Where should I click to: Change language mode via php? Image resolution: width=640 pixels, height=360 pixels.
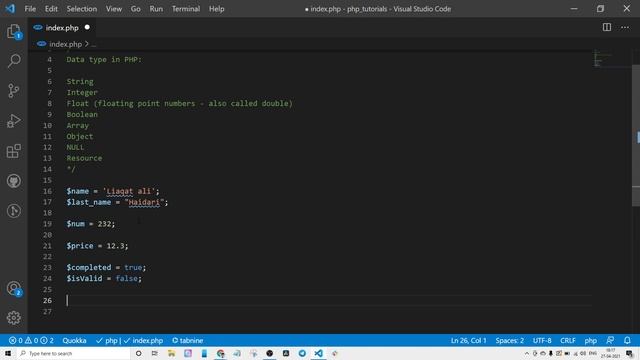tap(591, 340)
